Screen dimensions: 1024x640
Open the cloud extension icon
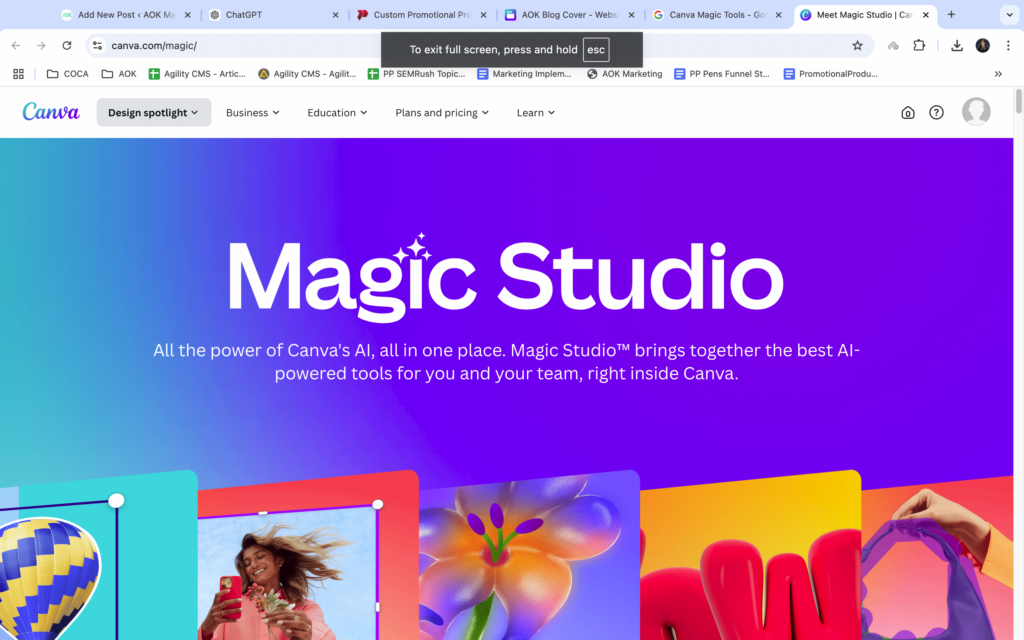tap(893, 45)
